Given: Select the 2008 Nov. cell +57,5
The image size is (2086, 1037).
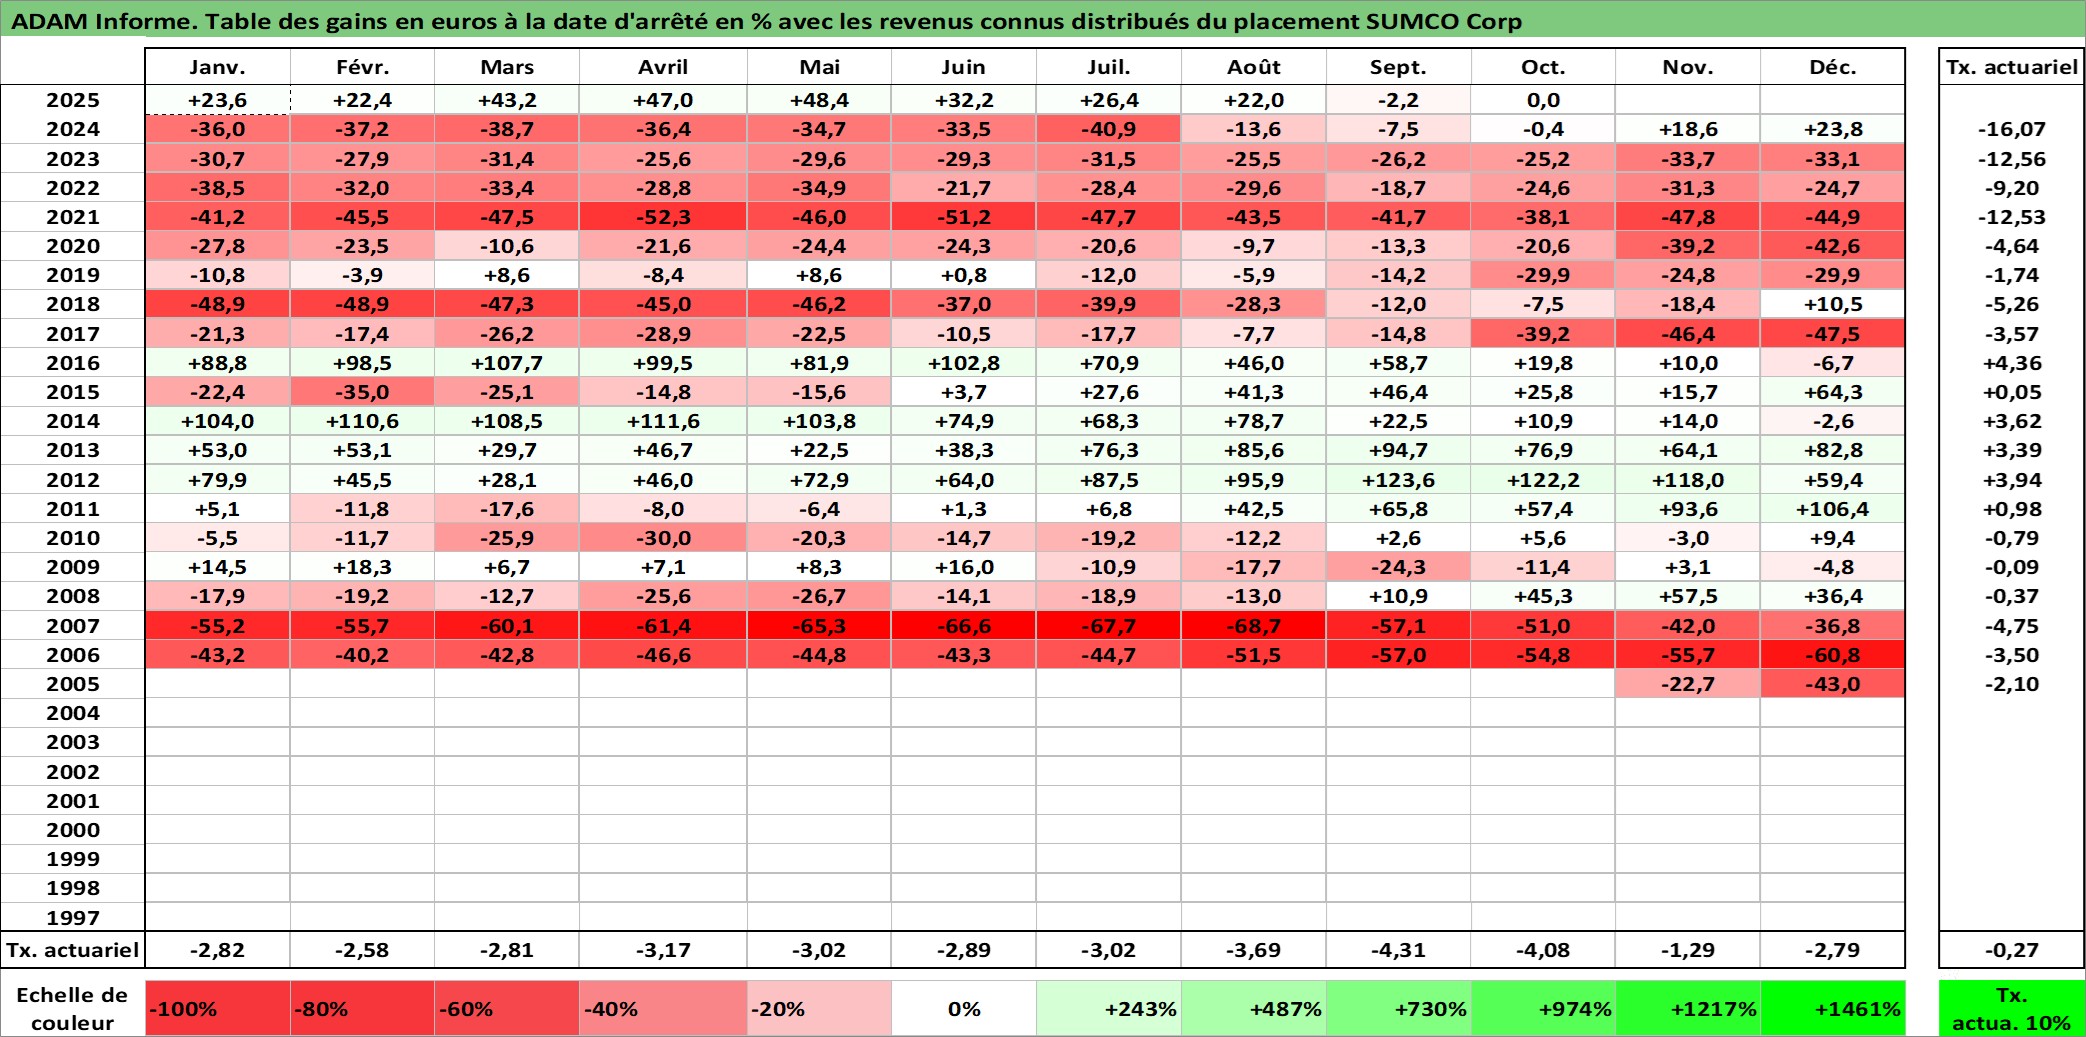Looking at the screenshot, I should click(1688, 596).
